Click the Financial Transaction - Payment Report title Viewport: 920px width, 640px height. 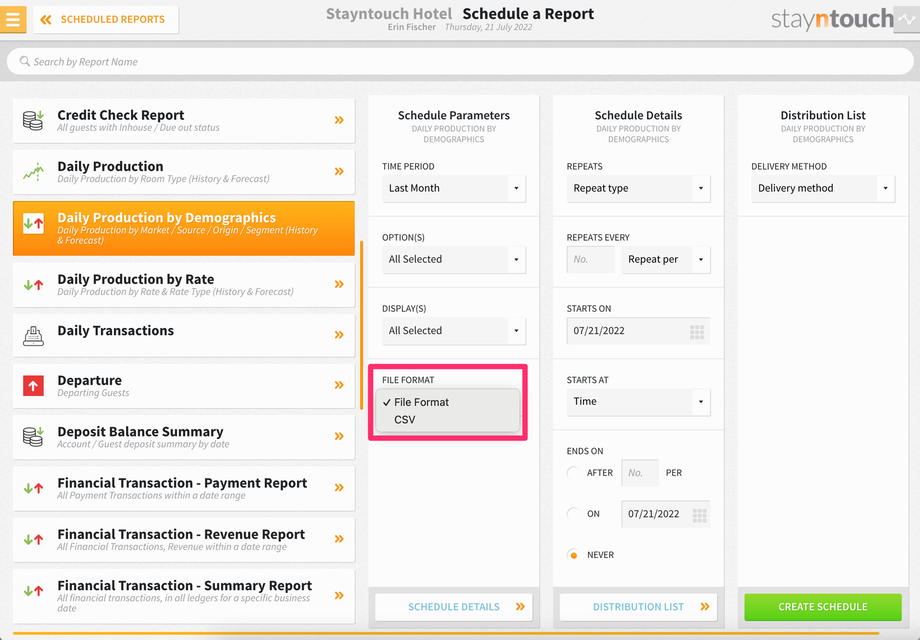point(182,483)
